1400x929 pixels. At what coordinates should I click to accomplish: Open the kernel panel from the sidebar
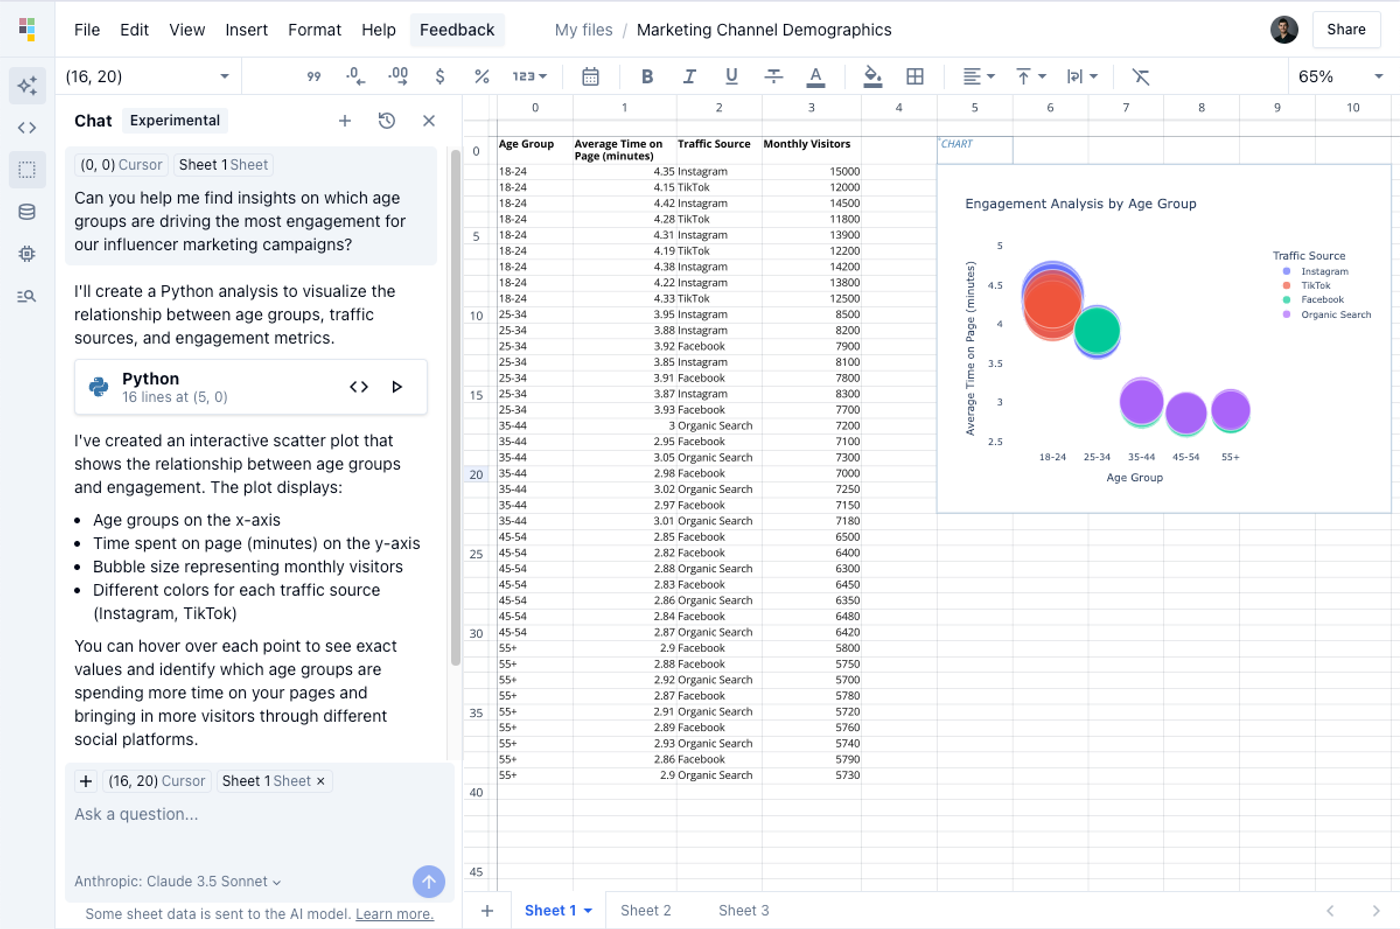coord(27,253)
